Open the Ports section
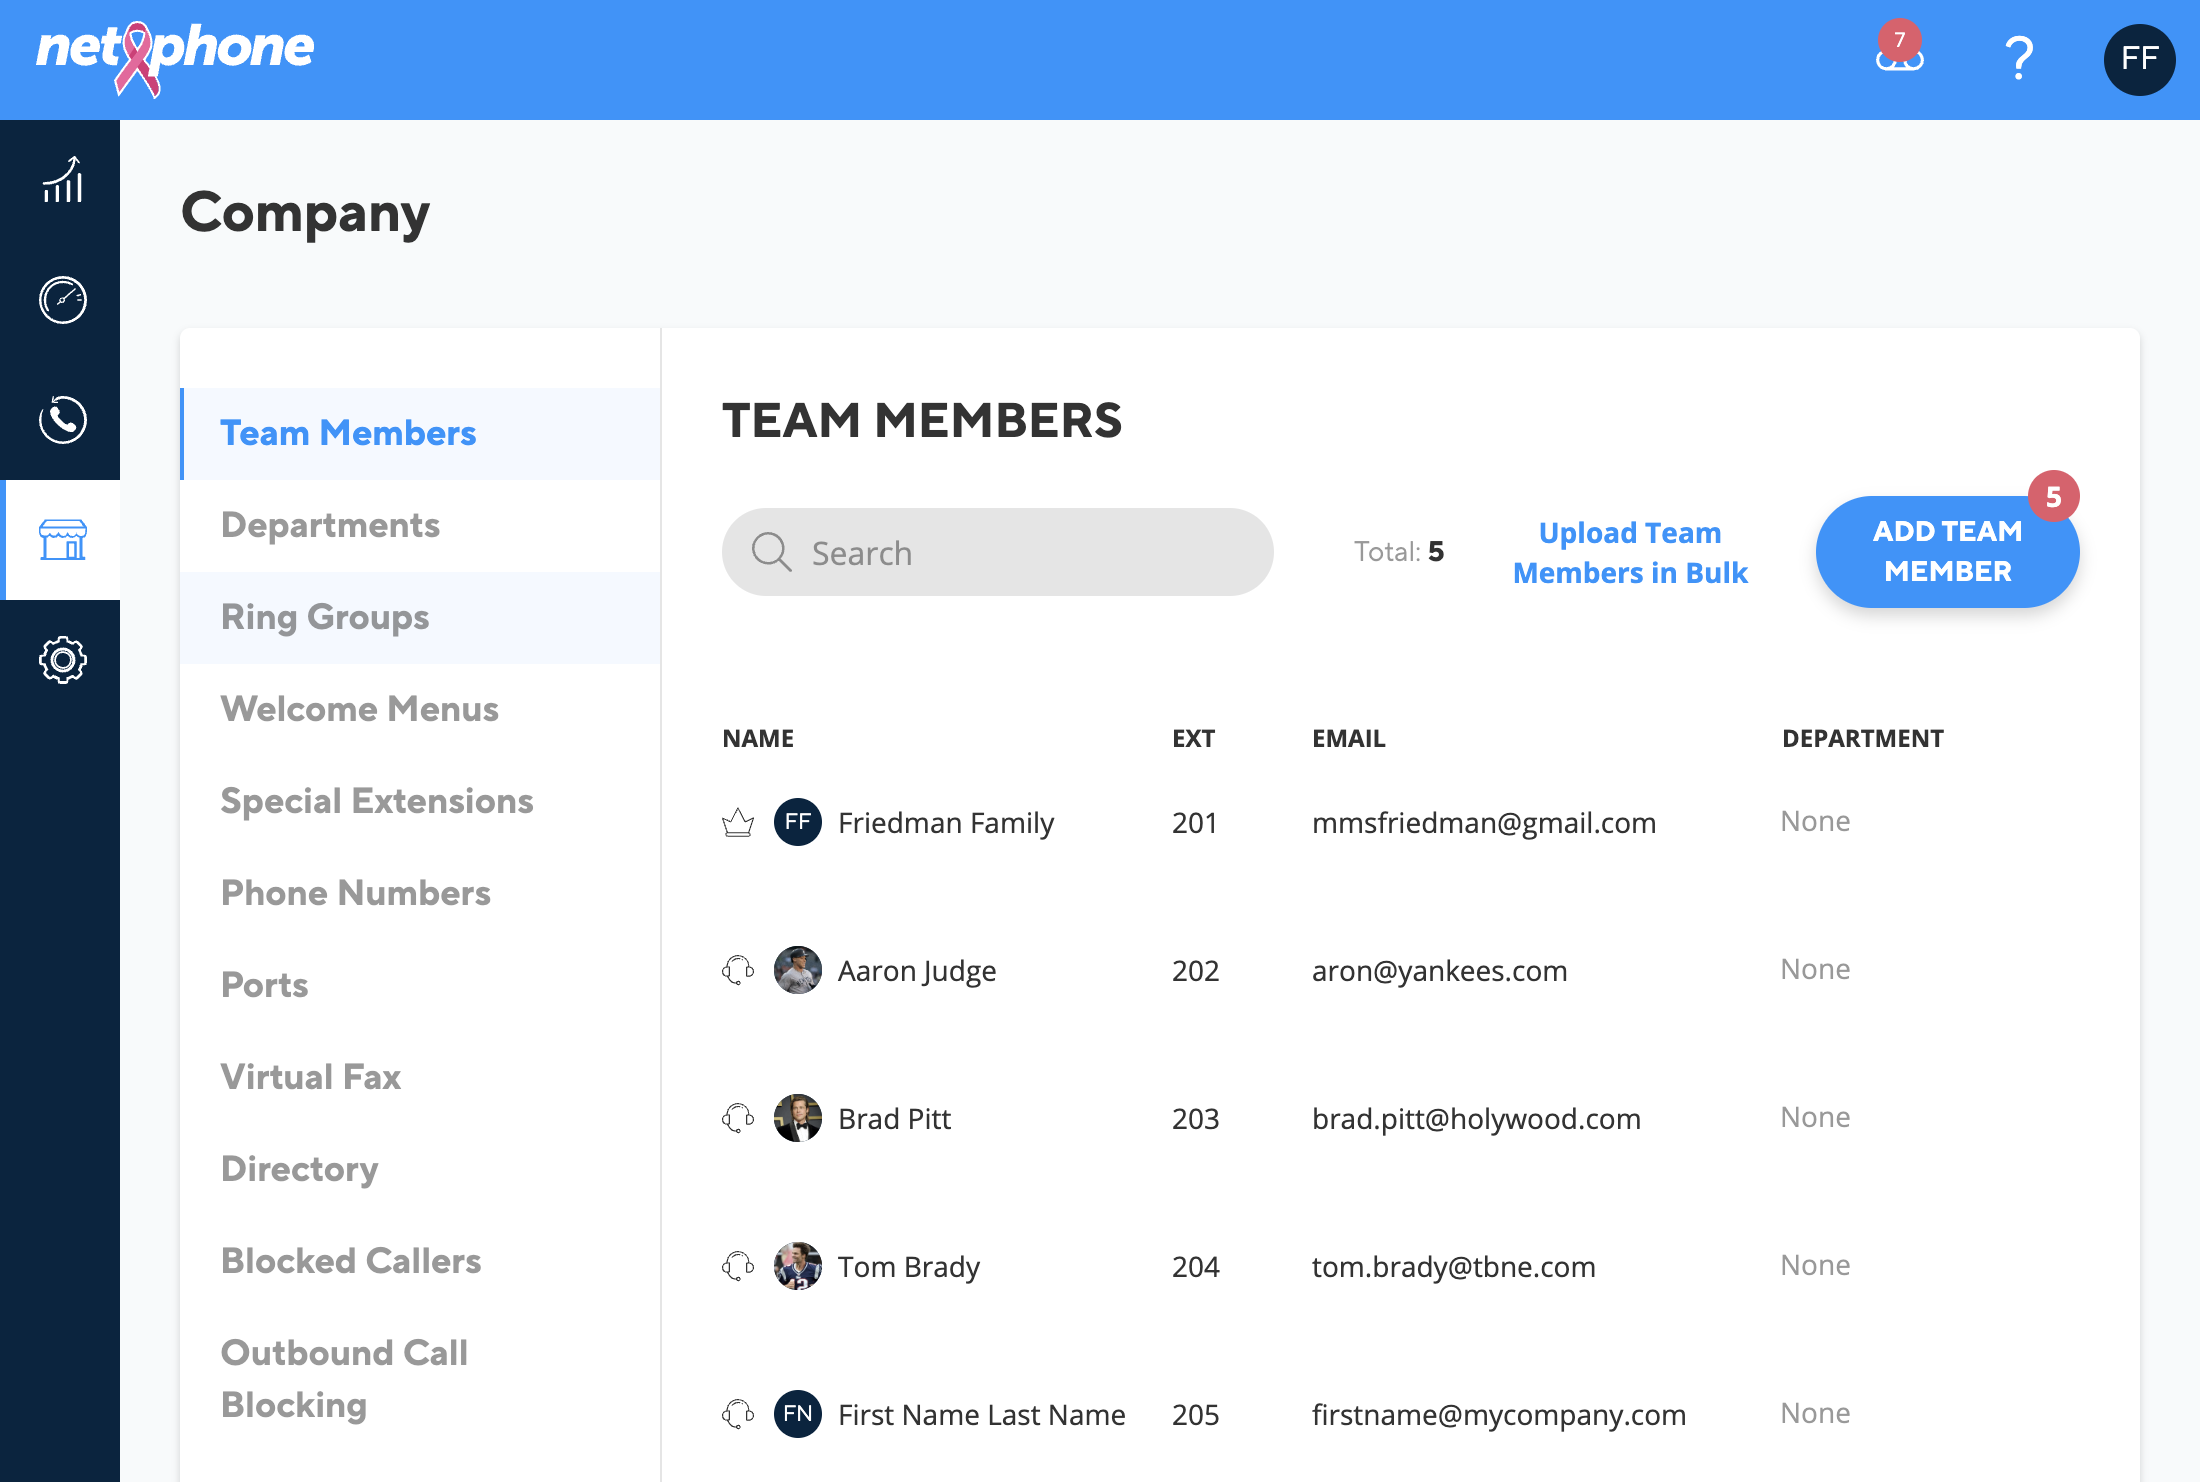Viewport: 2200px width, 1482px height. click(x=420, y=985)
